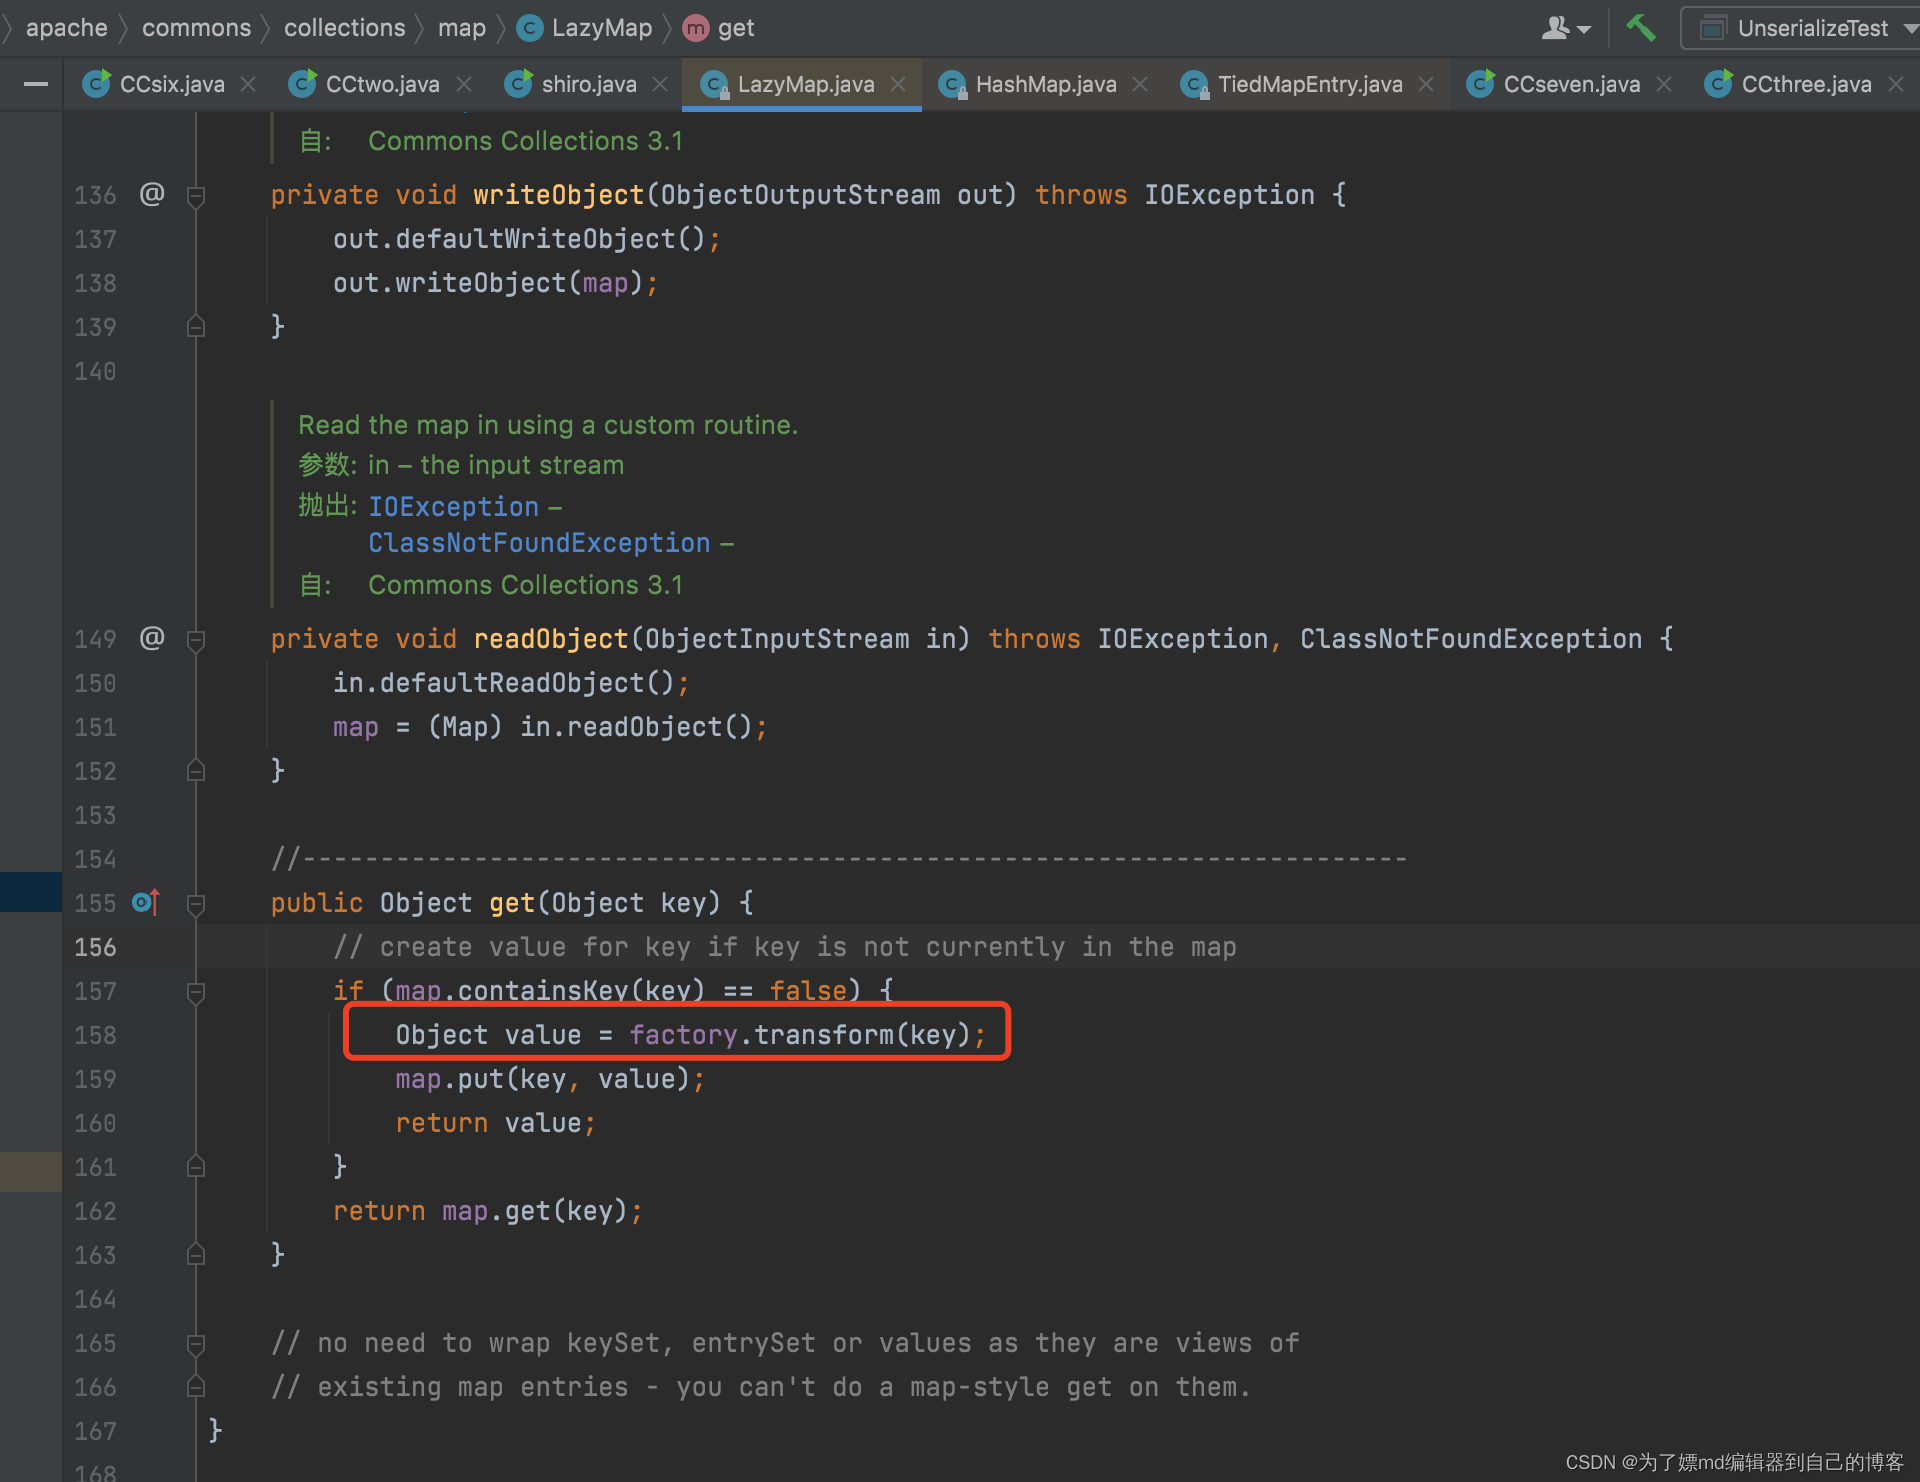The width and height of the screenshot is (1920, 1482).
Task: Close the CCseven.java tab
Action: (1664, 85)
